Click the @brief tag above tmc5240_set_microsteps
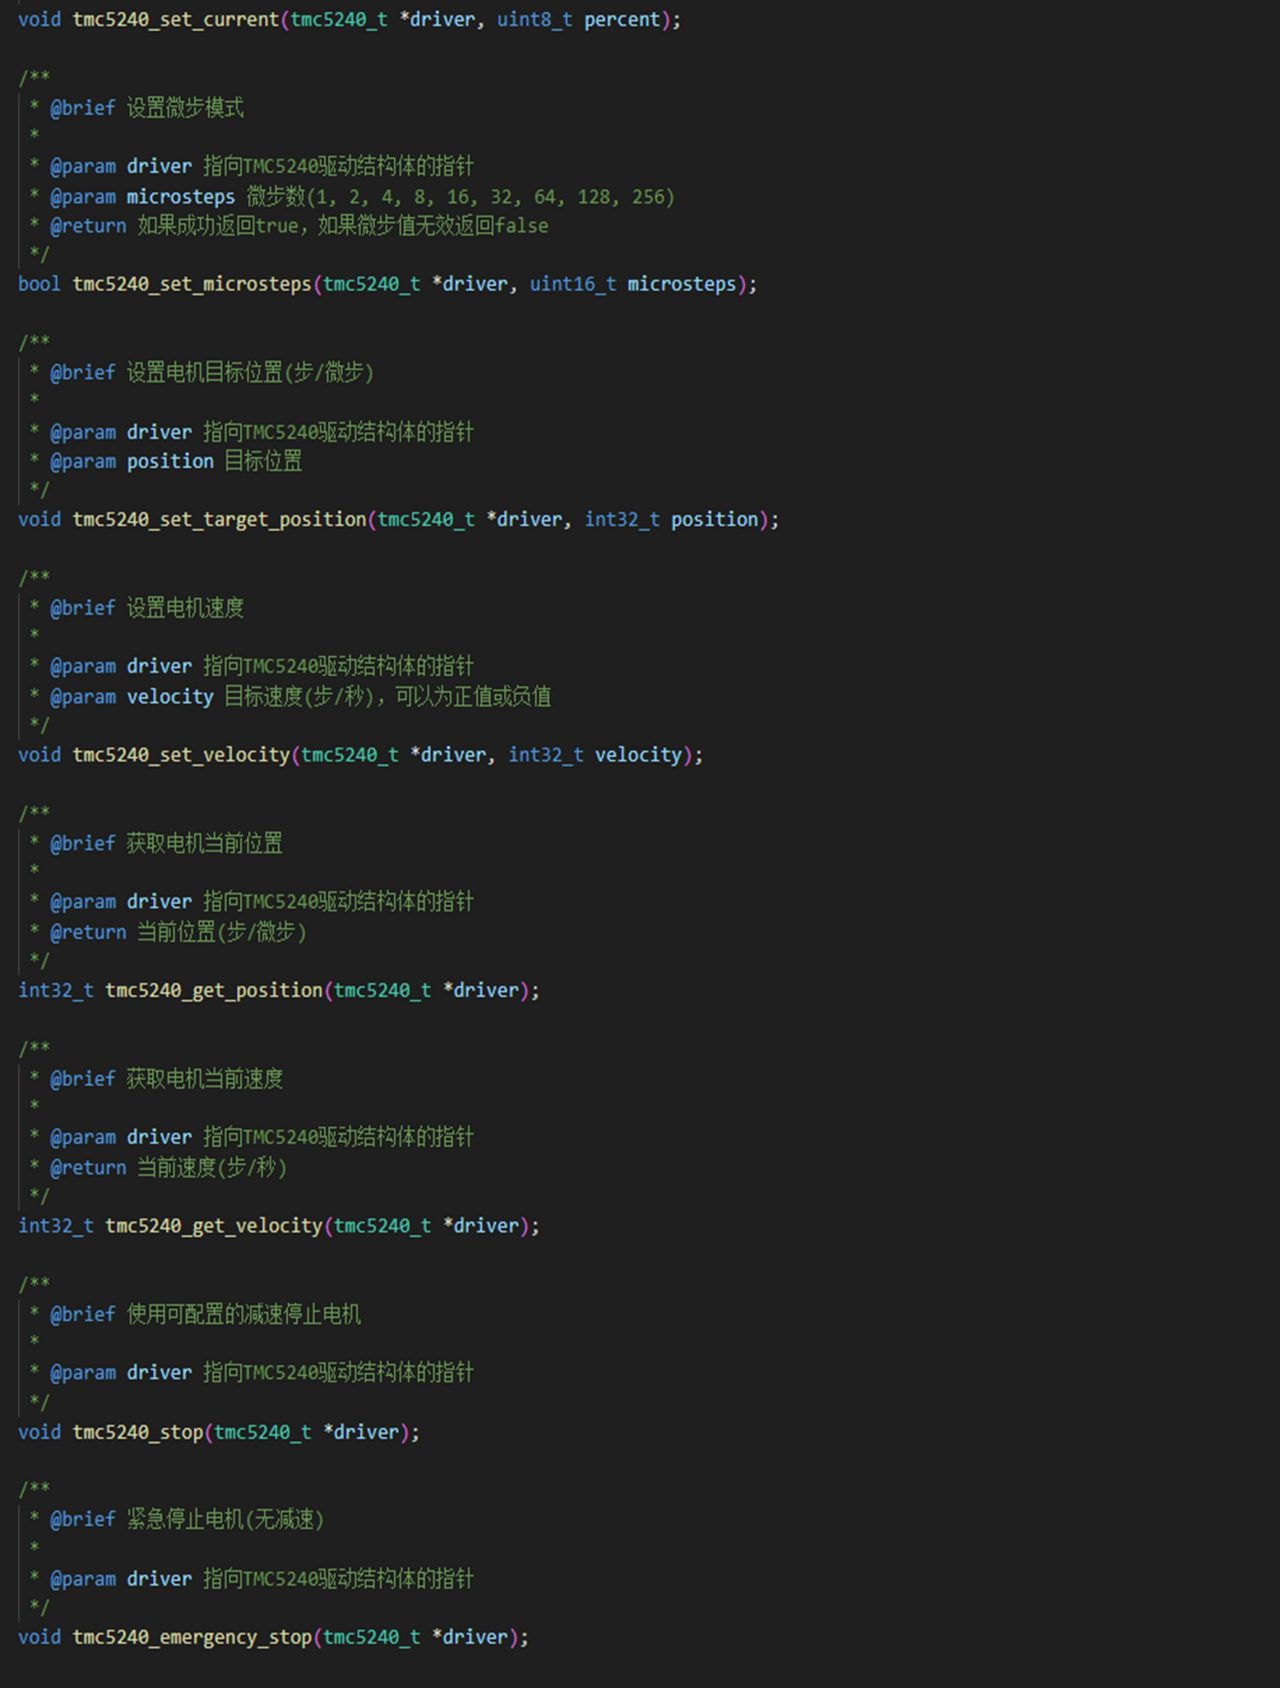This screenshot has height=1688, width=1280. [83, 108]
